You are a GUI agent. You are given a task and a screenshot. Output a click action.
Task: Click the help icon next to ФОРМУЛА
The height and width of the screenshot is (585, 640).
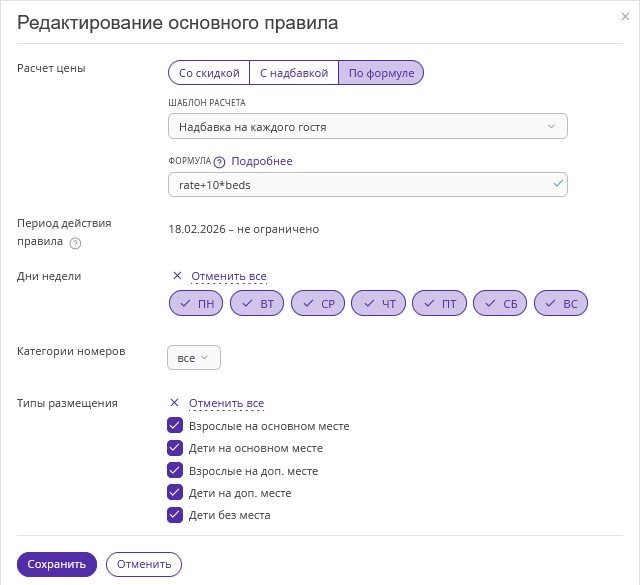tap(219, 162)
